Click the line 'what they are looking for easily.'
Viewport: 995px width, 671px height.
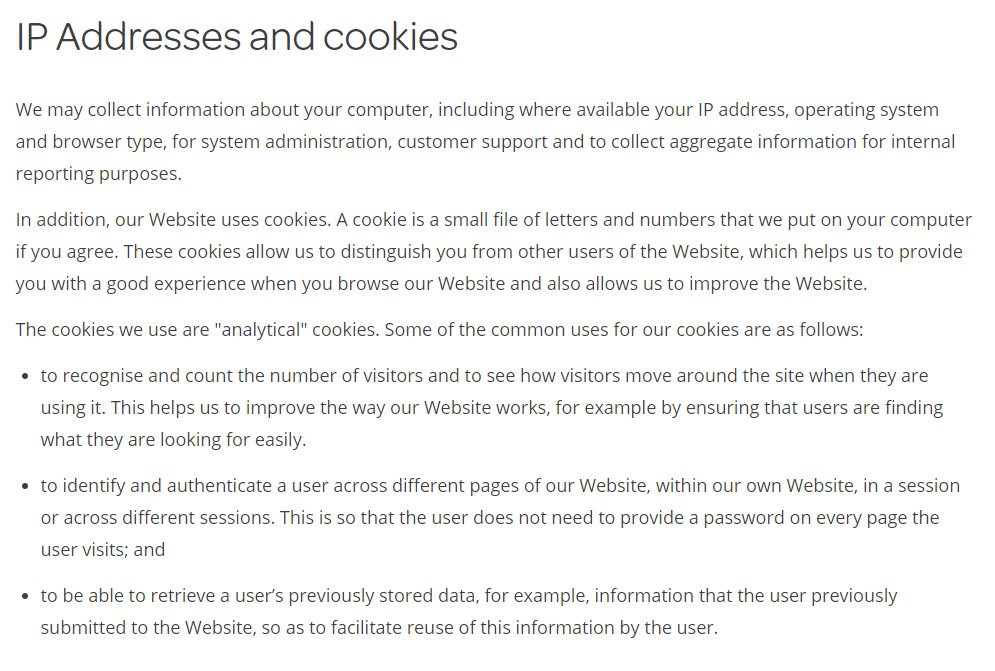pos(173,439)
